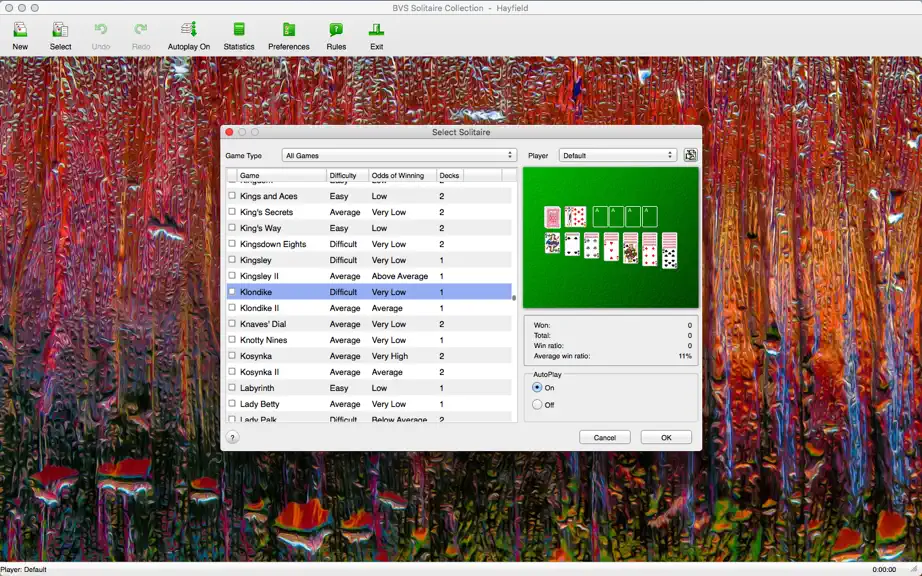This screenshot has height=576, width=922.
Task: Open the Player Default dropdown
Action: coord(617,155)
